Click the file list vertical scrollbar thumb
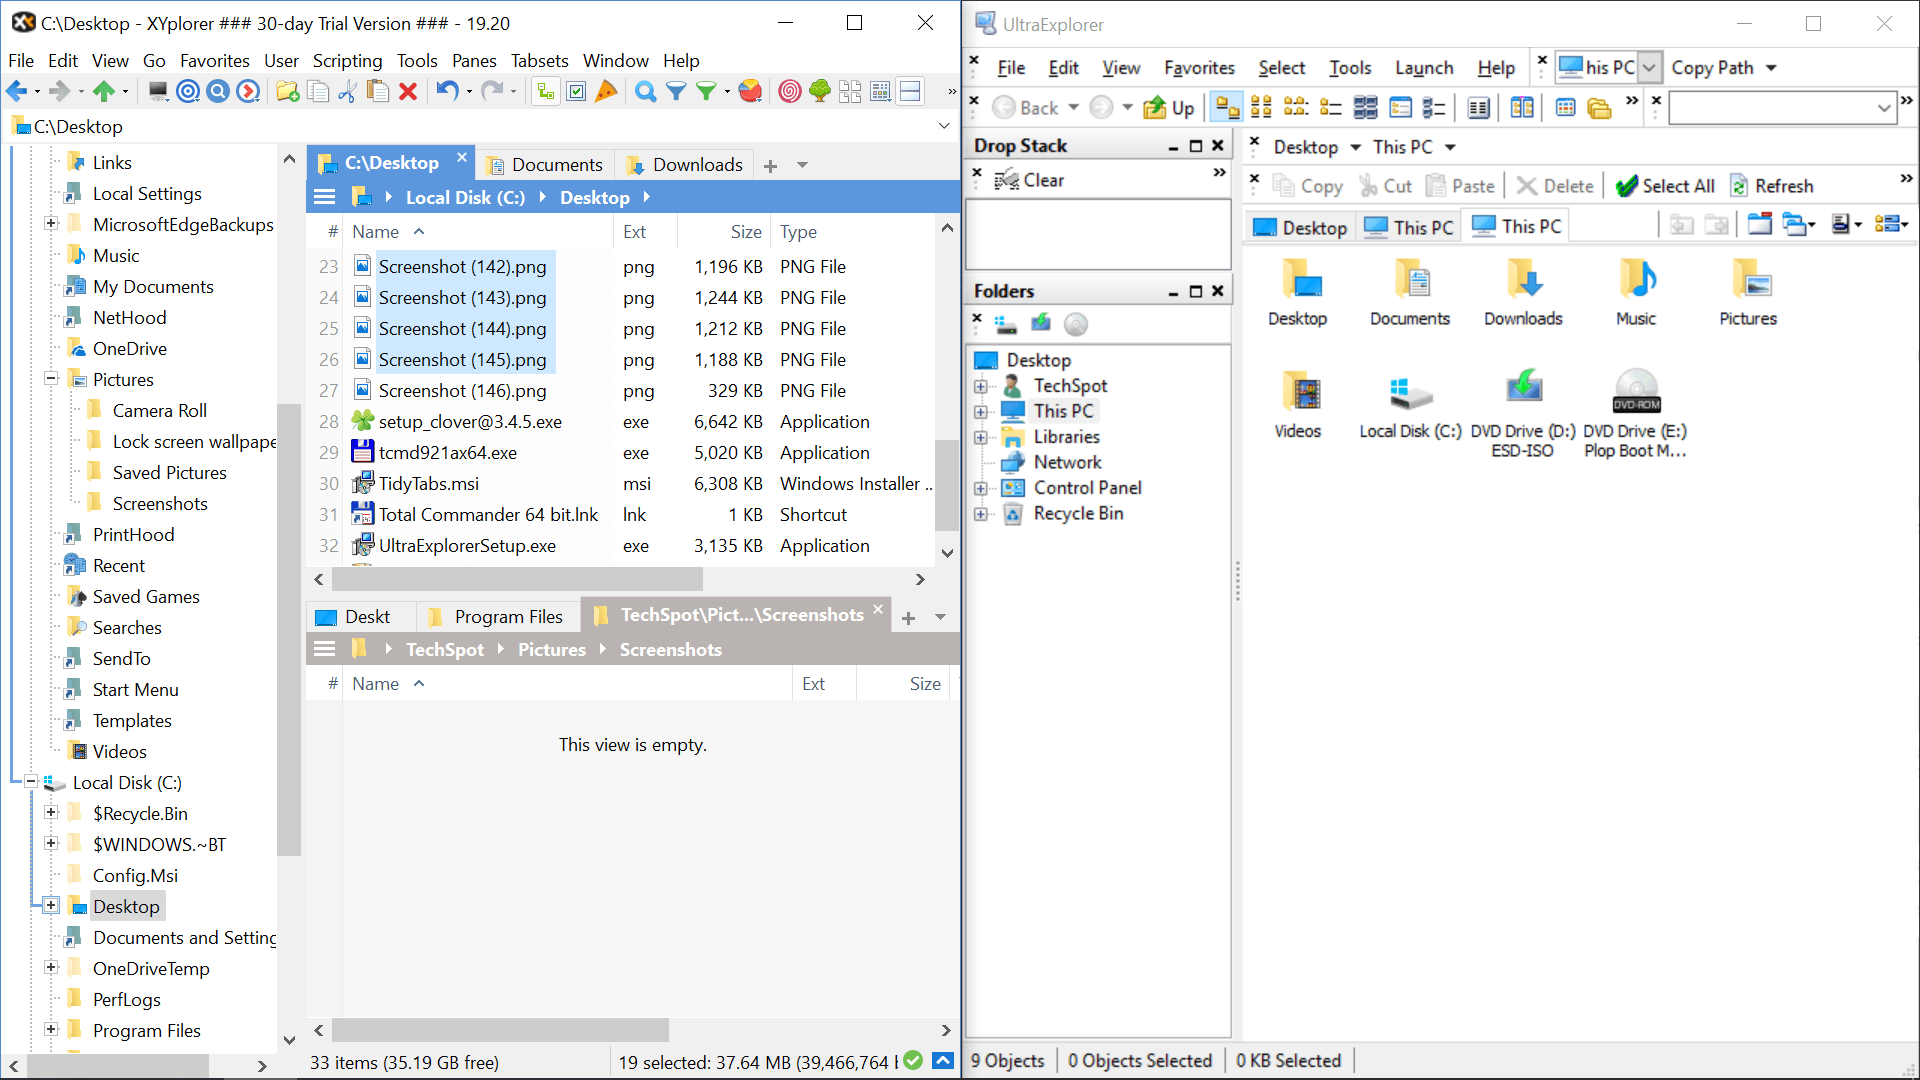This screenshot has width=1920, height=1080. [946, 484]
